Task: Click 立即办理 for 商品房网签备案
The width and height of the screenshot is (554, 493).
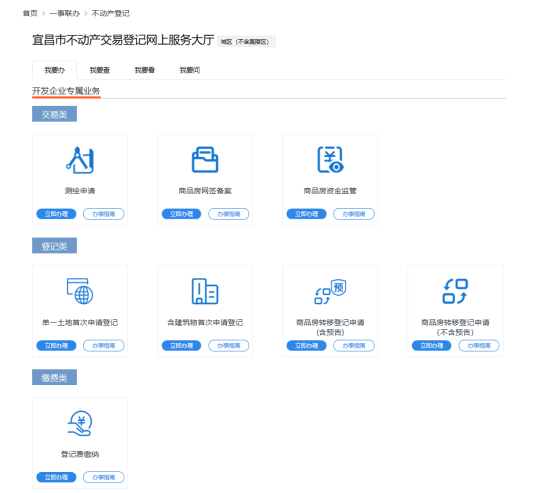Action: pyautogui.click(x=181, y=214)
